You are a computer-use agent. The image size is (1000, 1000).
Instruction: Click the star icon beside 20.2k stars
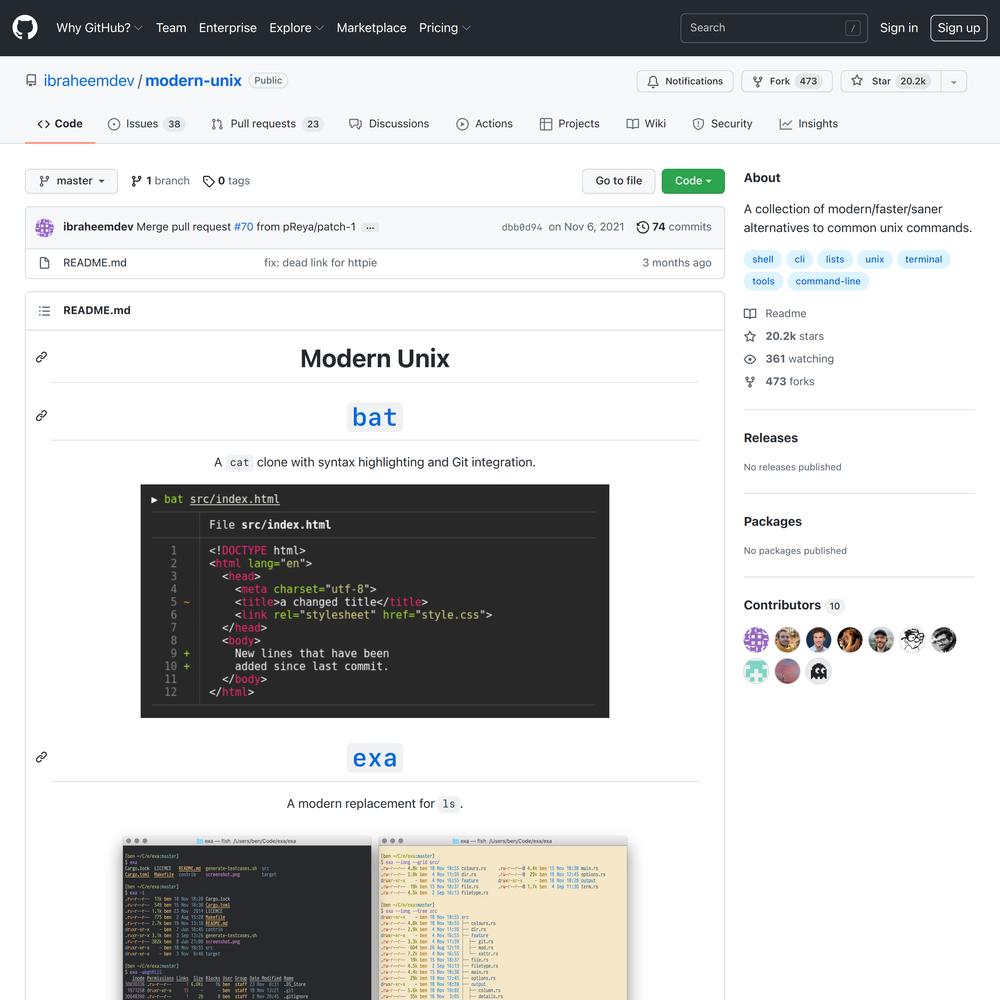(x=750, y=336)
